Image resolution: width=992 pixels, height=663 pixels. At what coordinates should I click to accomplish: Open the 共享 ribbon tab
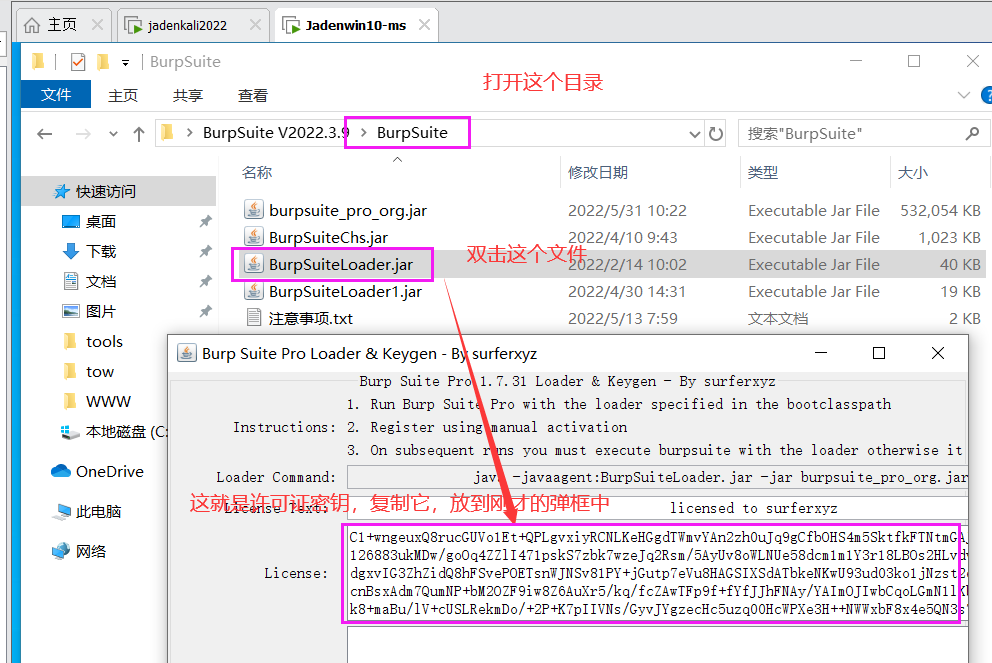tap(188, 96)
